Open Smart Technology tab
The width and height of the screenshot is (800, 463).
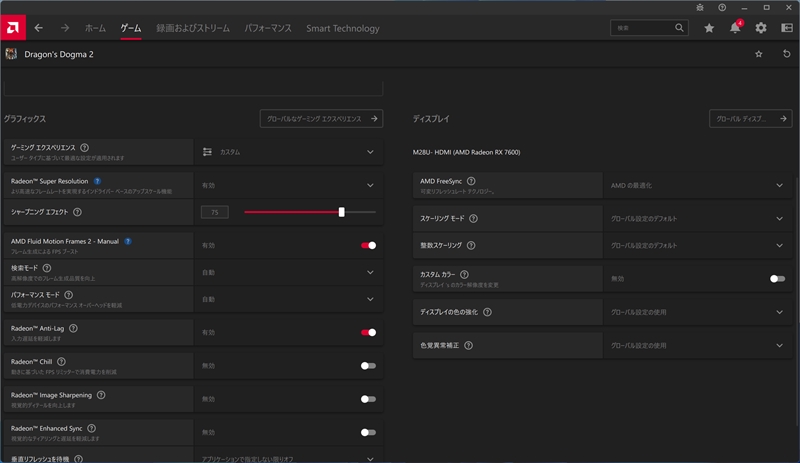point(343,29)
